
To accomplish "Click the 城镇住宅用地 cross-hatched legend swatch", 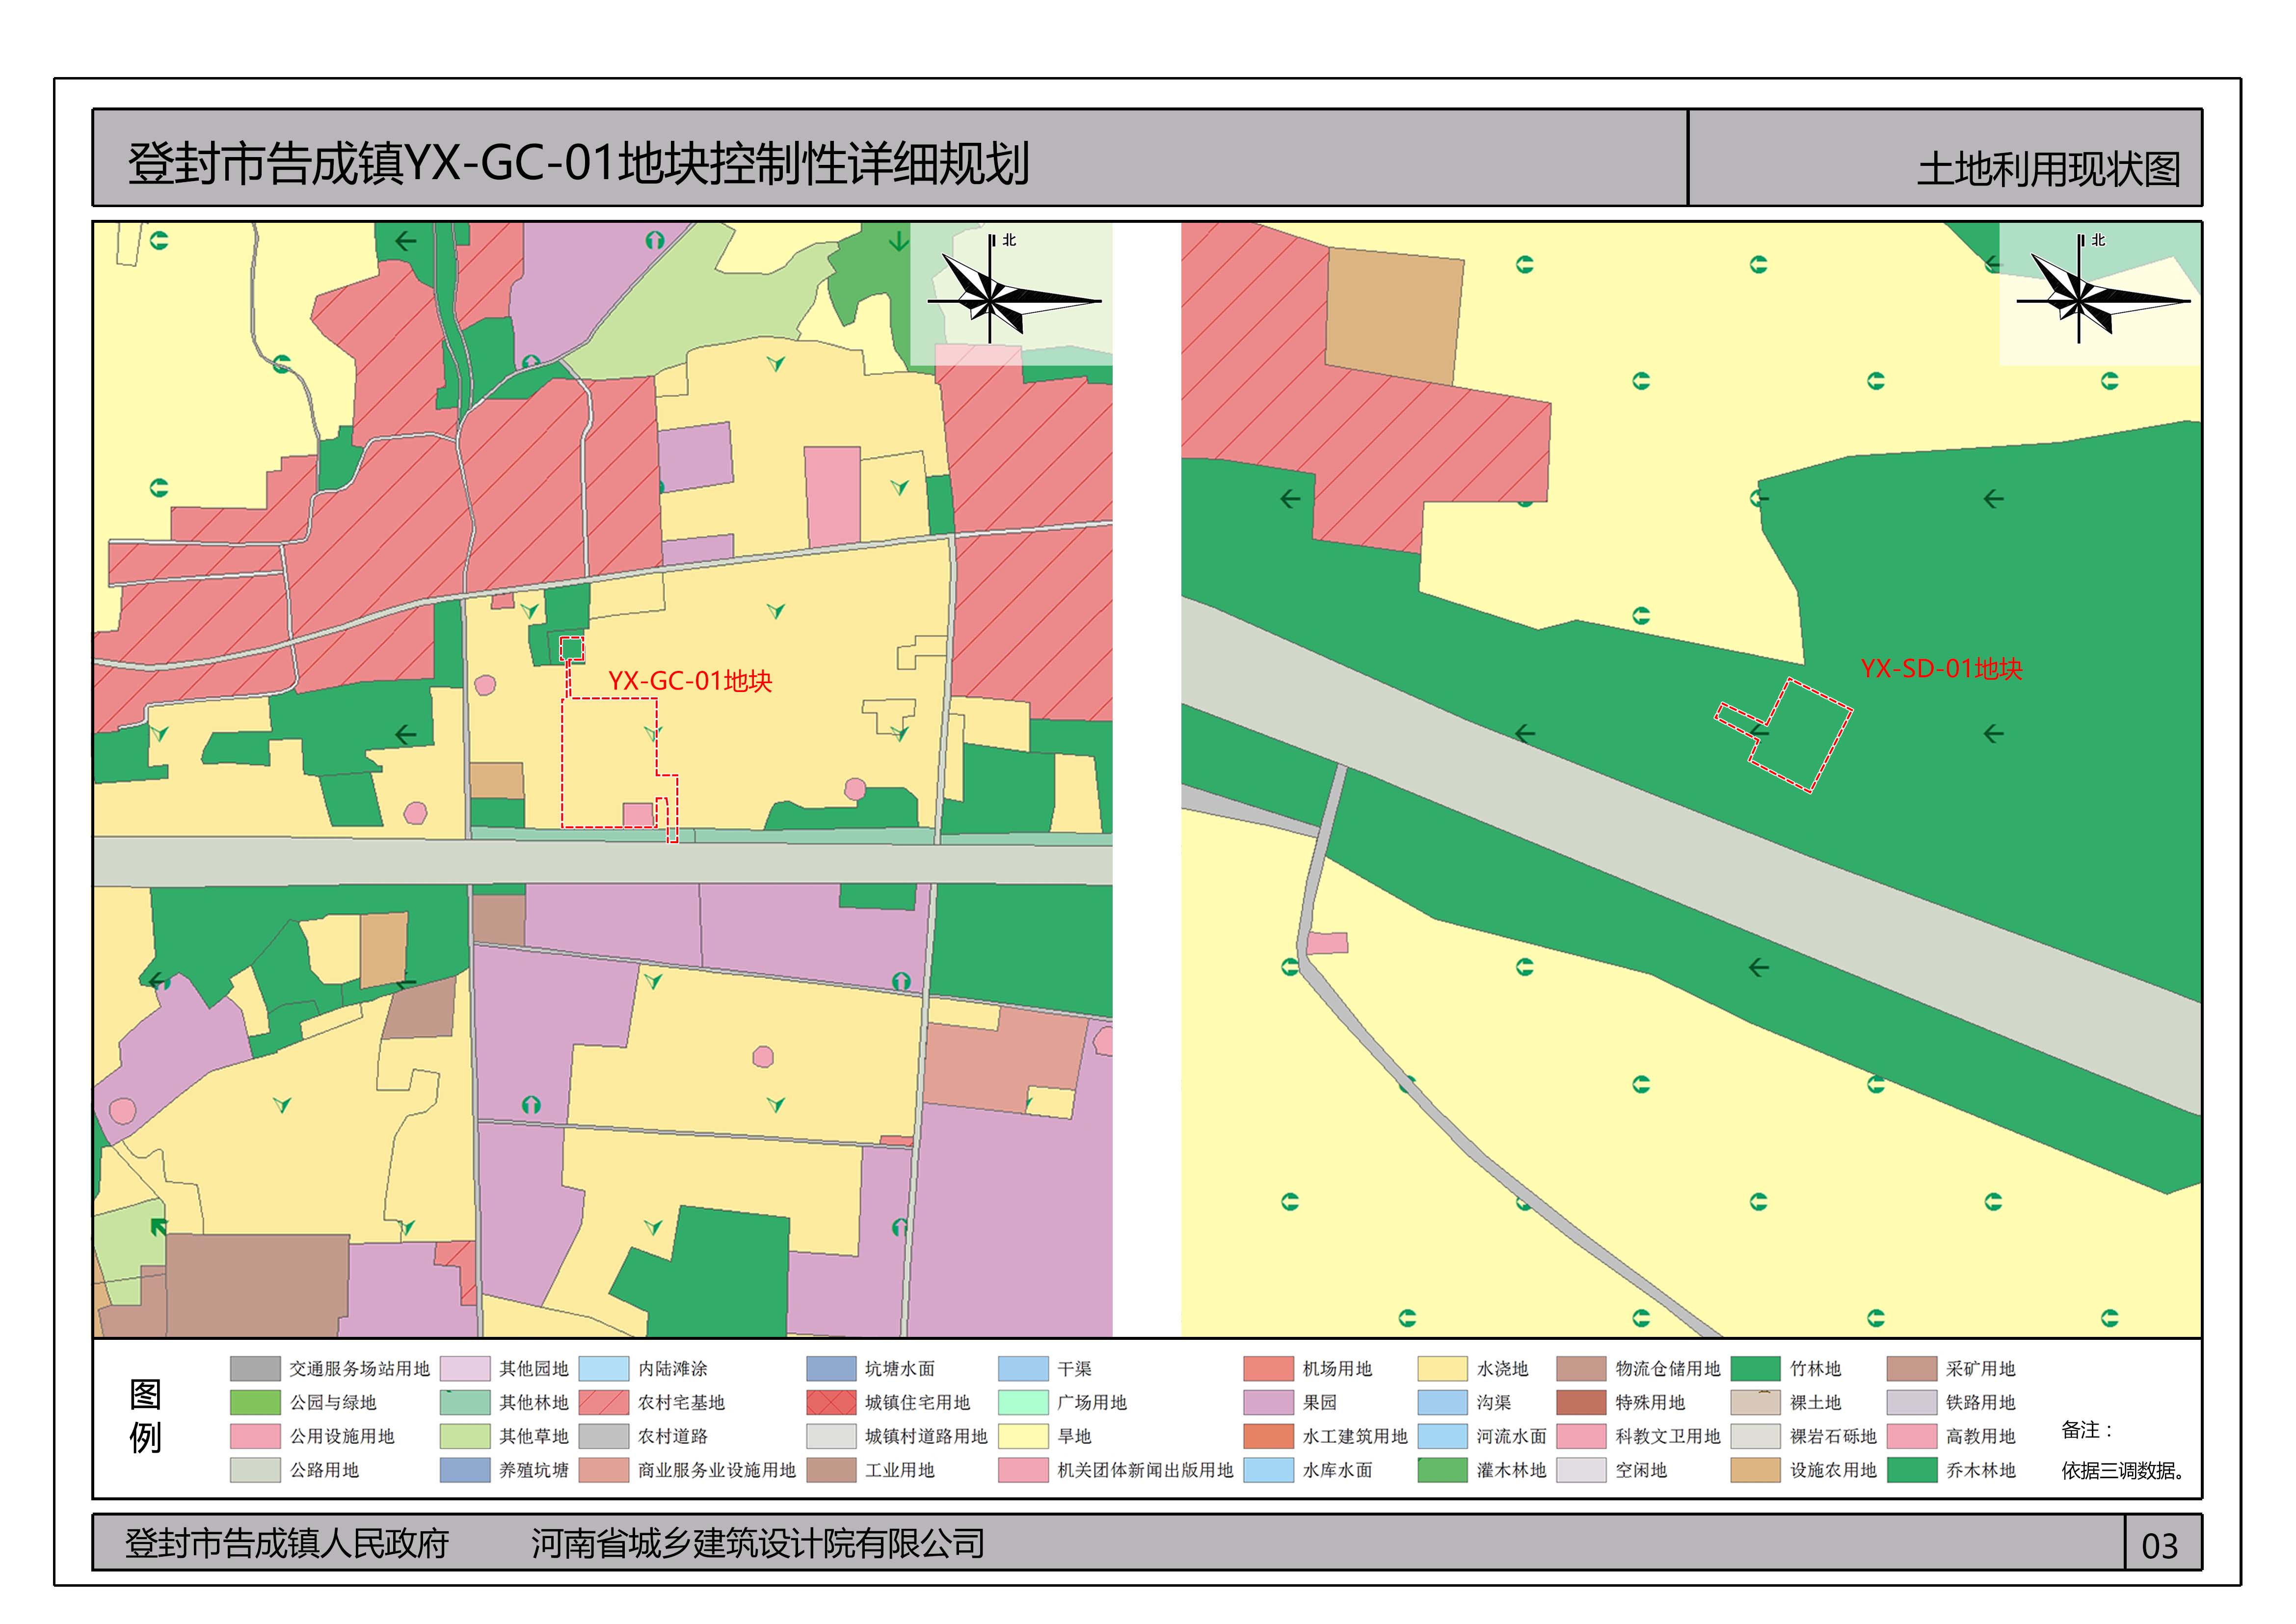I will click(831, 1402).
